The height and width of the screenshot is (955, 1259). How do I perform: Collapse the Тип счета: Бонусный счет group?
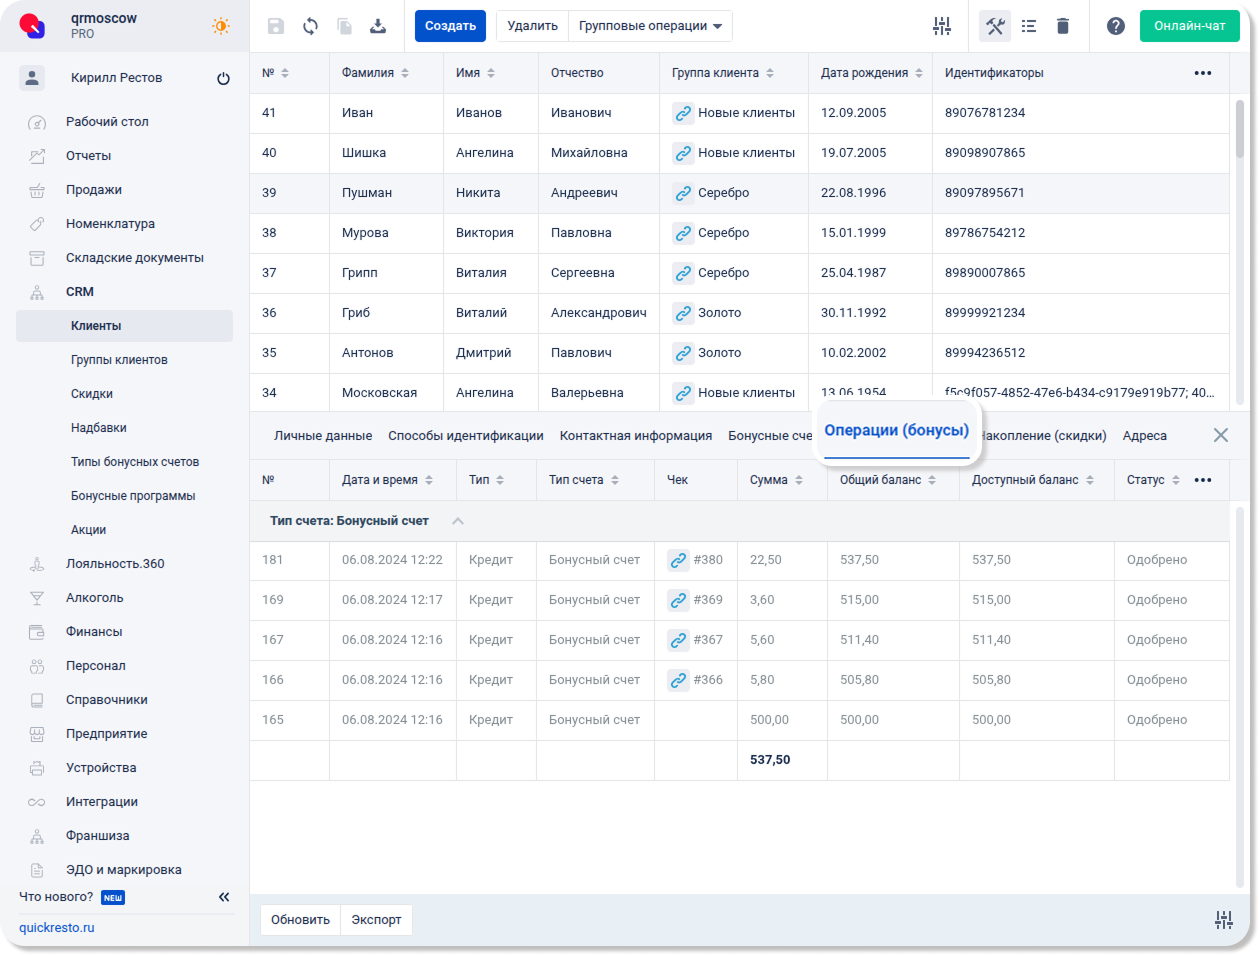coord(458,521)
